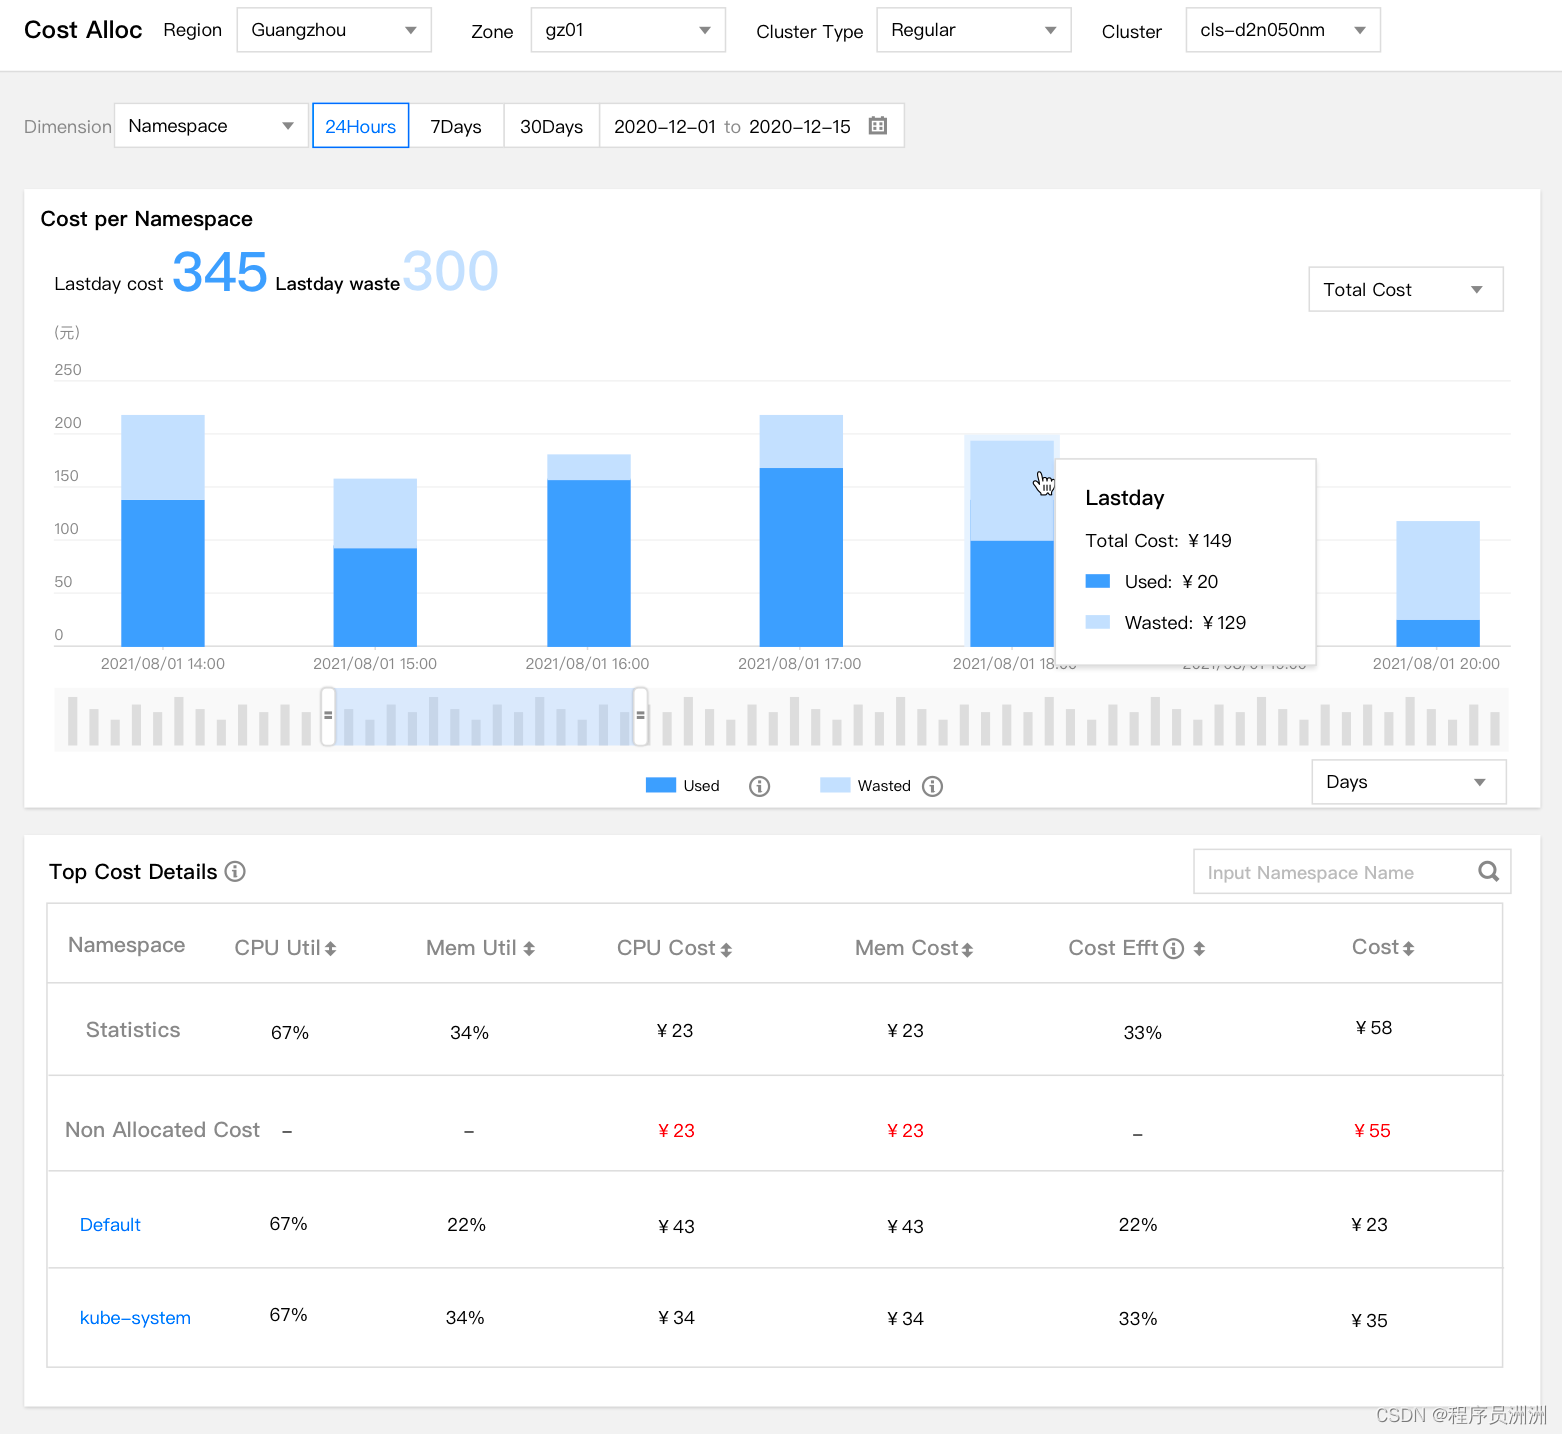
Task: Open Dimension dropdown showing Namespace
Action: click(x=211, y=126)
